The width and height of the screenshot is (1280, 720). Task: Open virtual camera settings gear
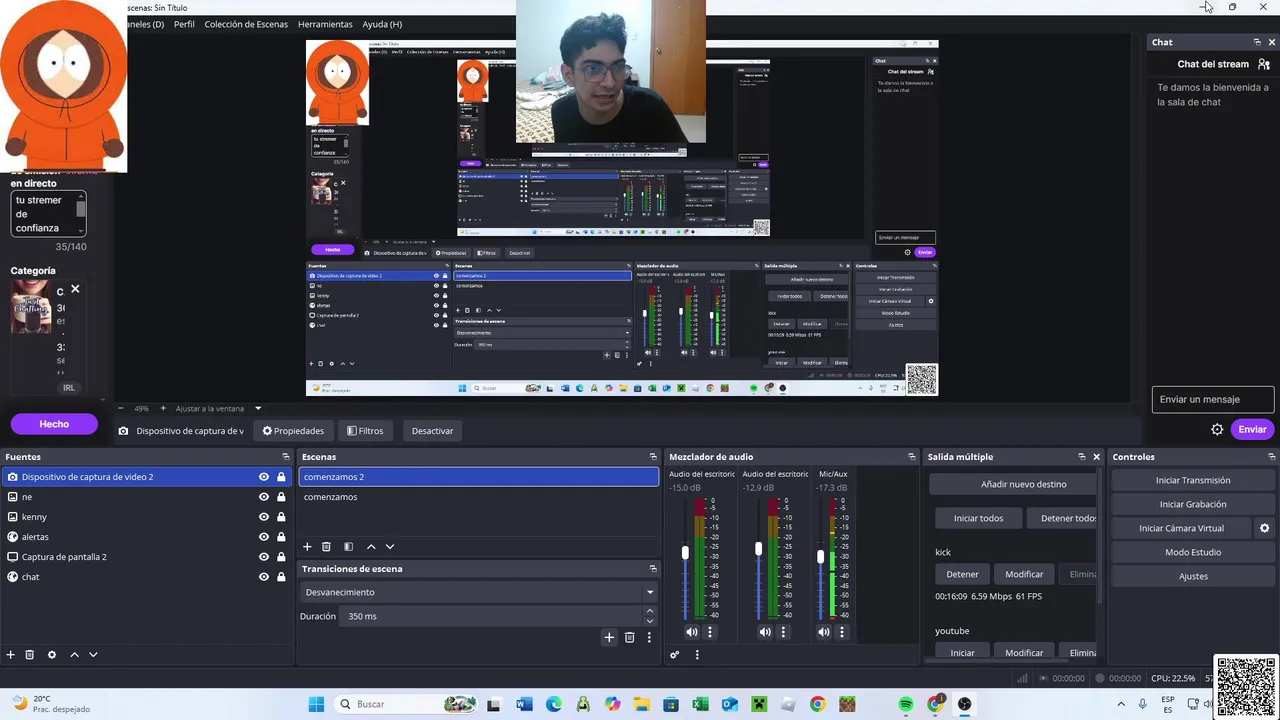tap(1264, 528)
